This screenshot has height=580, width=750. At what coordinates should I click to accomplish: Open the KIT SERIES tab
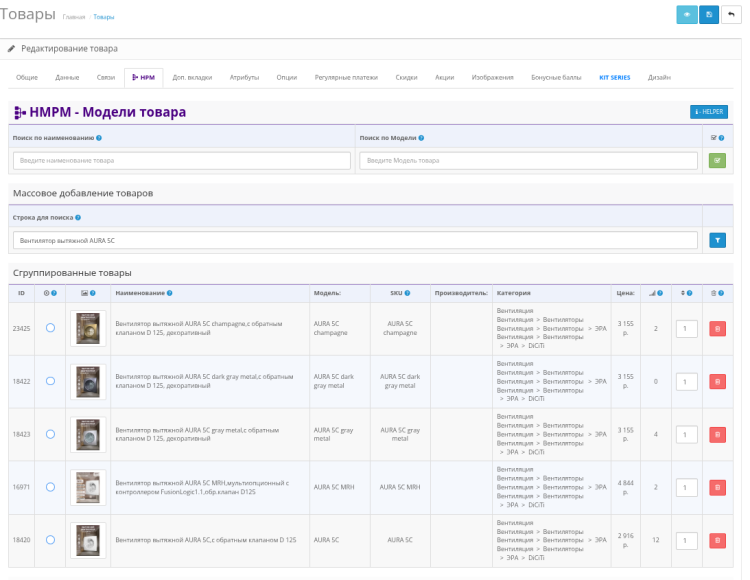click(614, 77)
